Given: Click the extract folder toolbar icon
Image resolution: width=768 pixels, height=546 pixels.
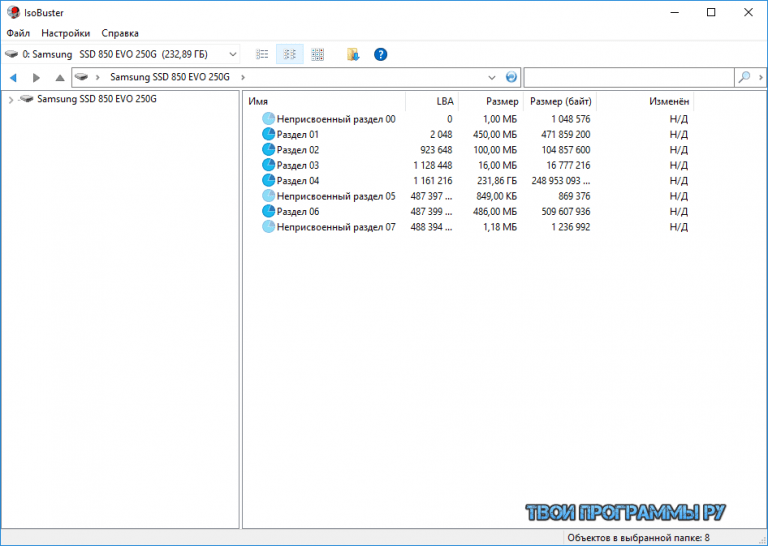Looking at the screenshot, I should click(x=353, y=54).
